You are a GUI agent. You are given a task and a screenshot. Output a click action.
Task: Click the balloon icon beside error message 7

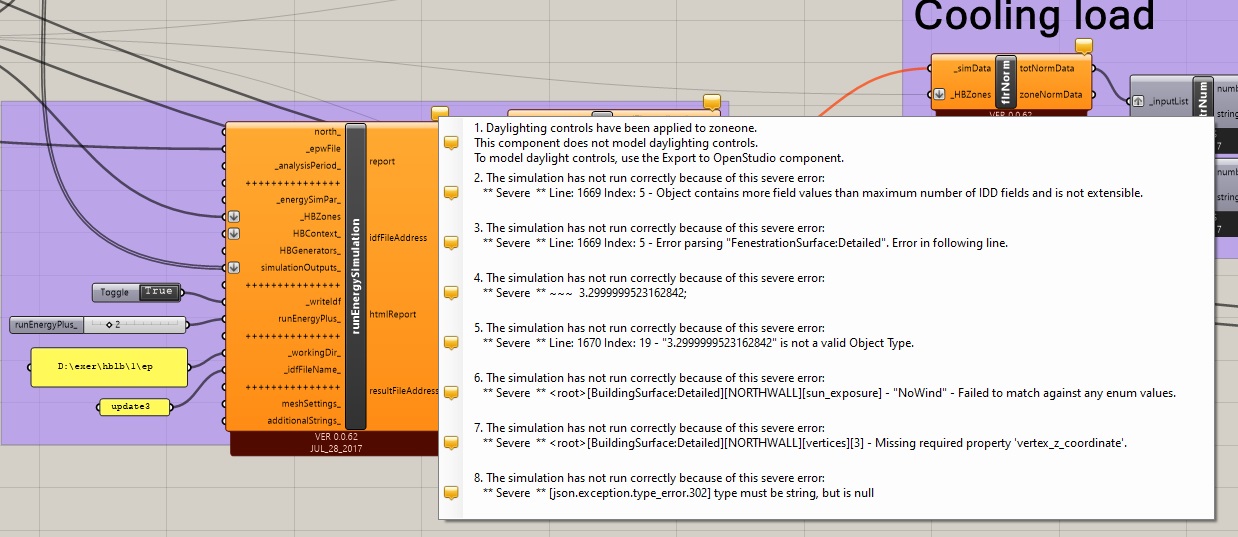coord(451,443)
